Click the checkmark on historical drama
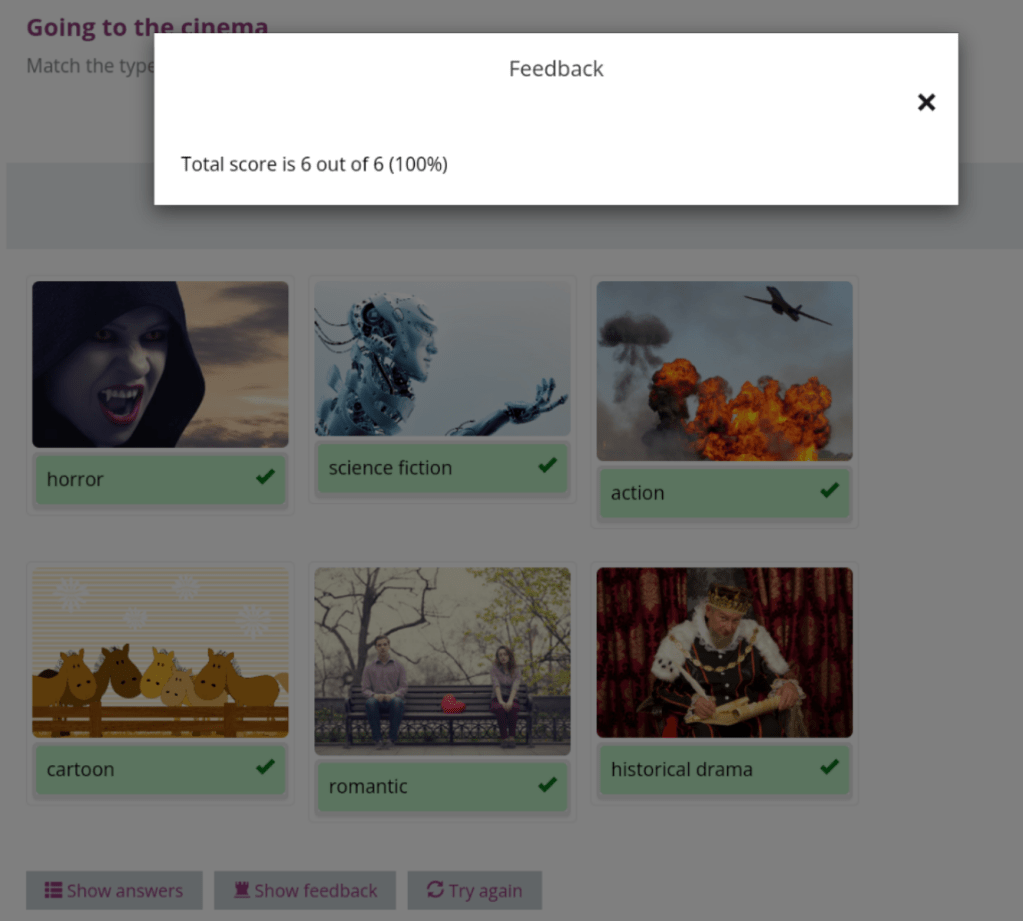Image resolution: width=1023 pixels, height=921 pixels. (x=829, y=768)
